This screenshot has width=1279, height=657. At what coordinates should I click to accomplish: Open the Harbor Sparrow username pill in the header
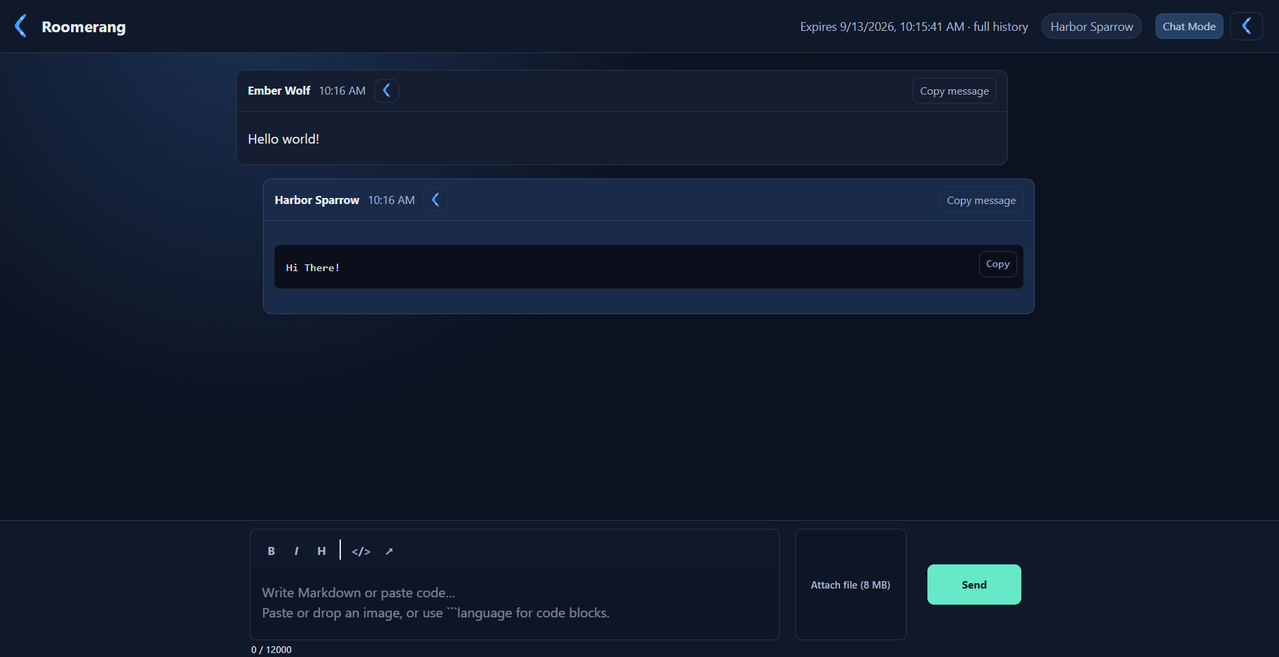[x=1091, y=26]
